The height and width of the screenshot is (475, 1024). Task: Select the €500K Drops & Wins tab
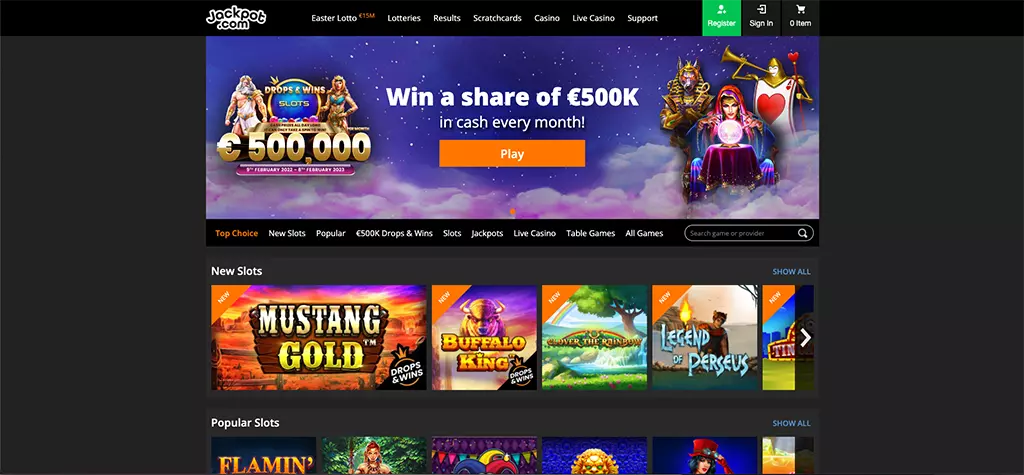(394, 233)
